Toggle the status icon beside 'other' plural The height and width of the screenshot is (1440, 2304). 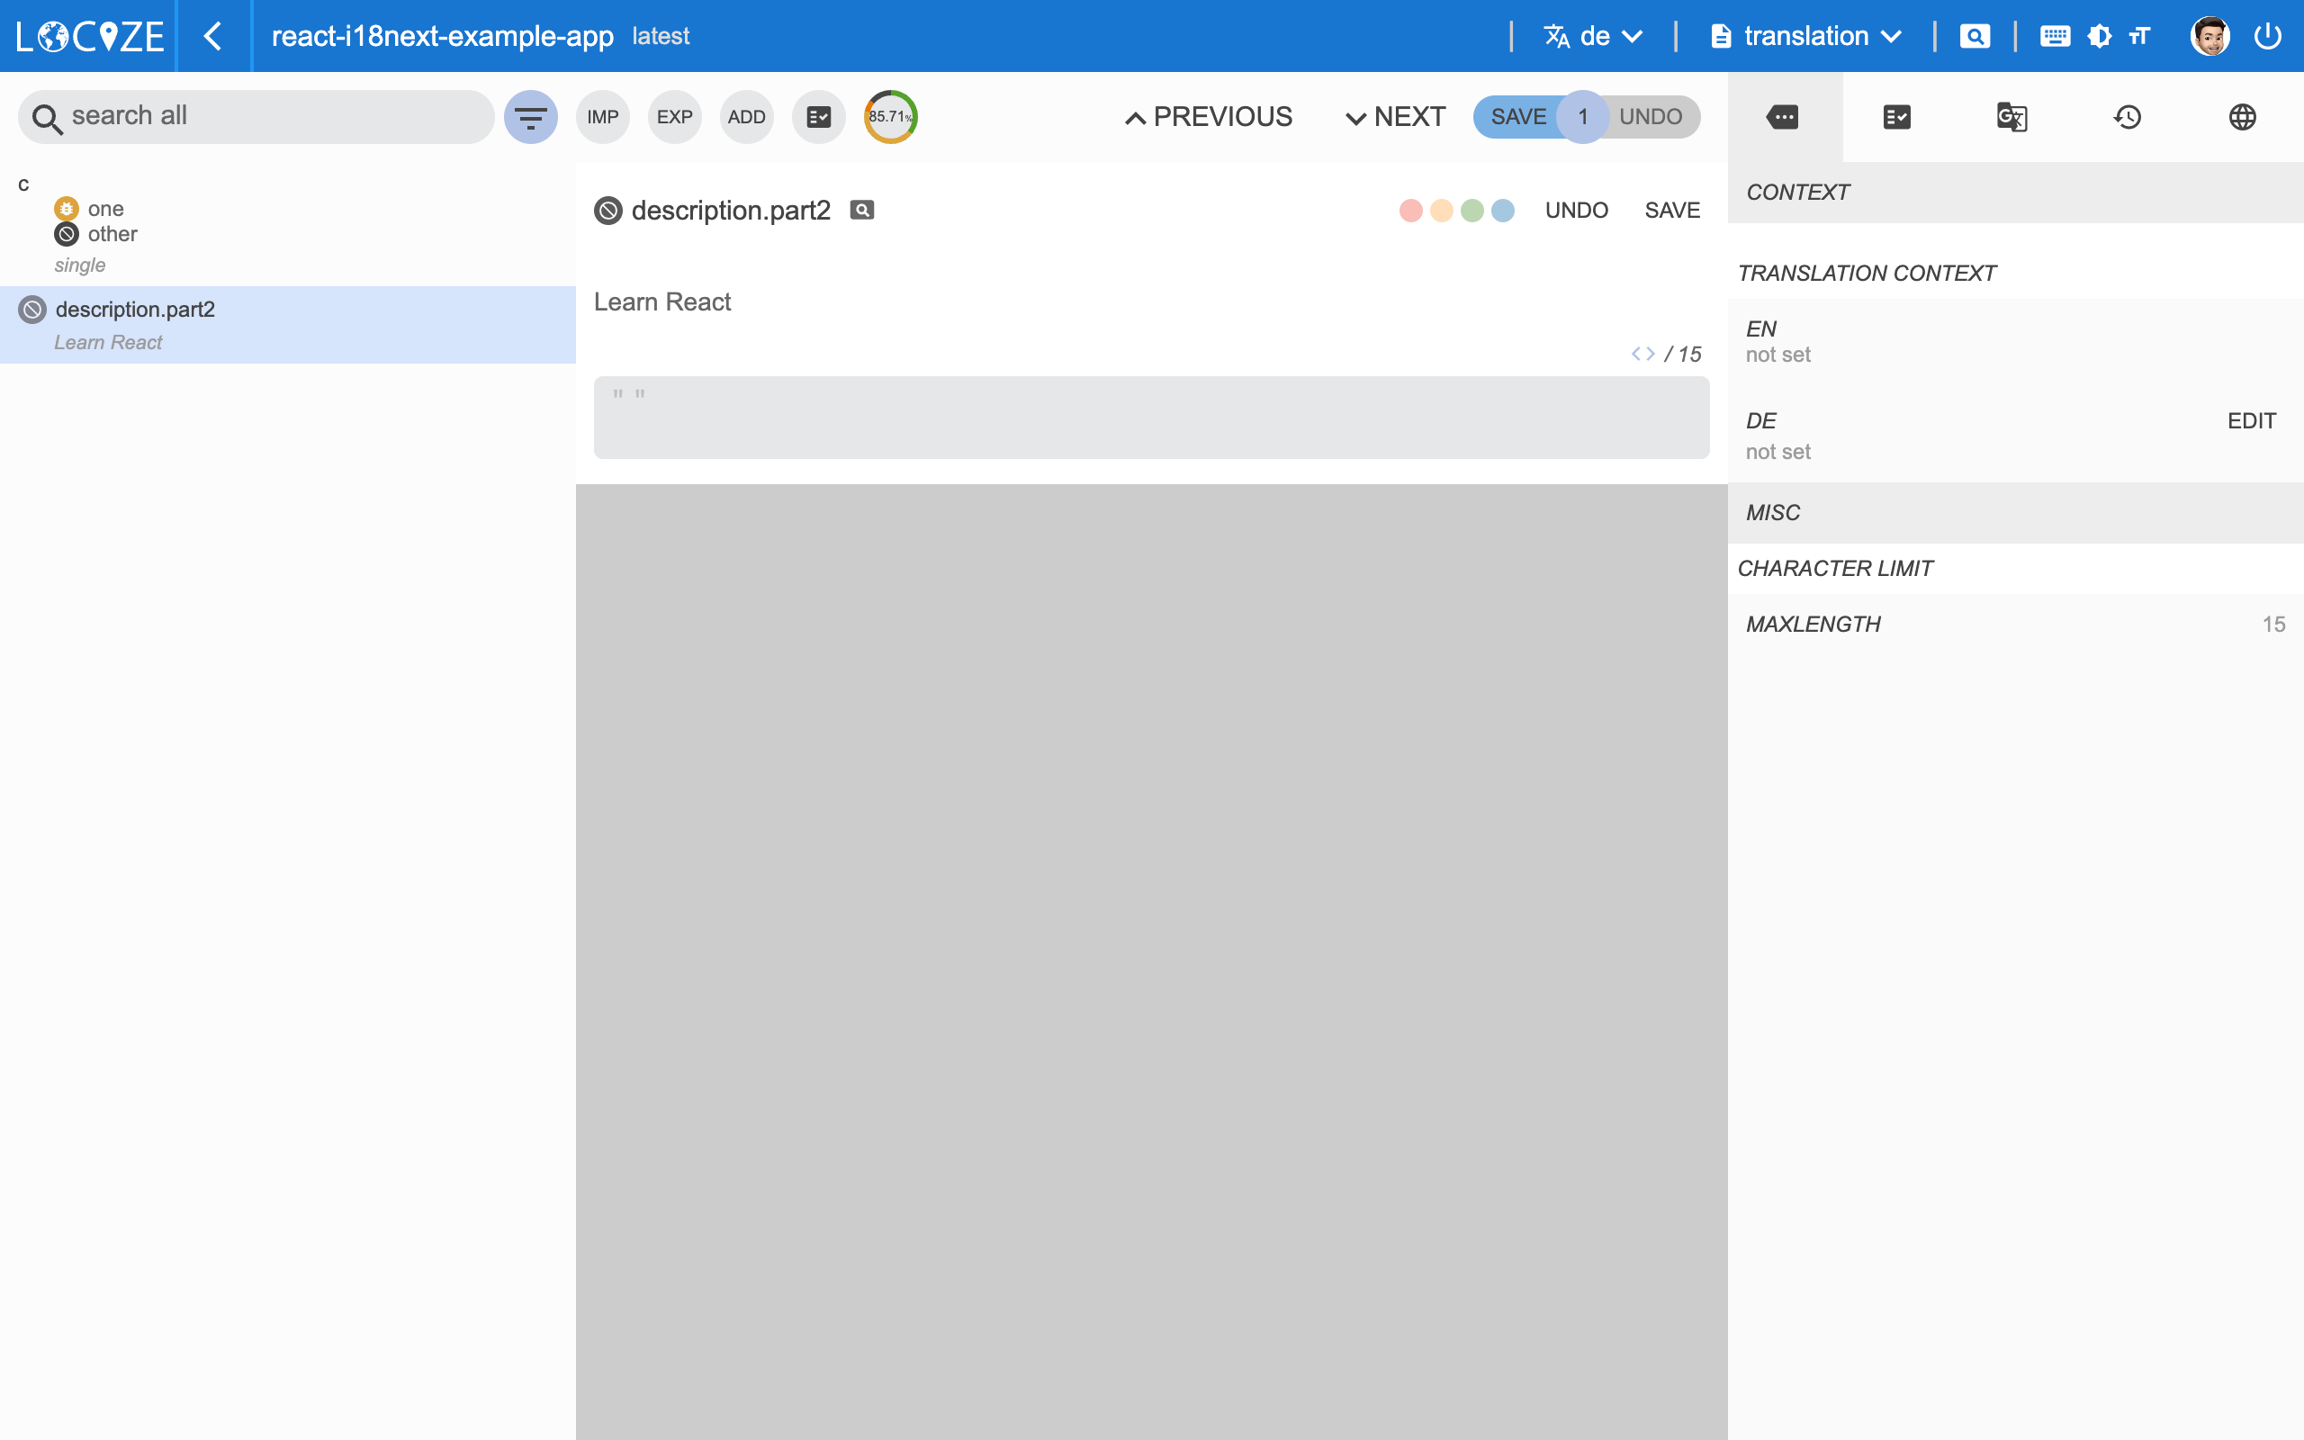point(66,234)
